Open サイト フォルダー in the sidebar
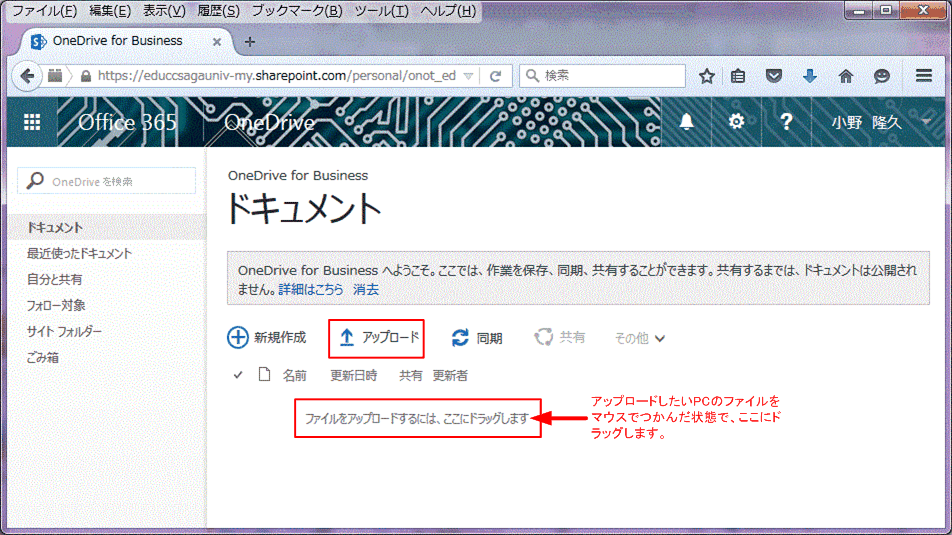 pyautogui.click(x=64, y=332)
